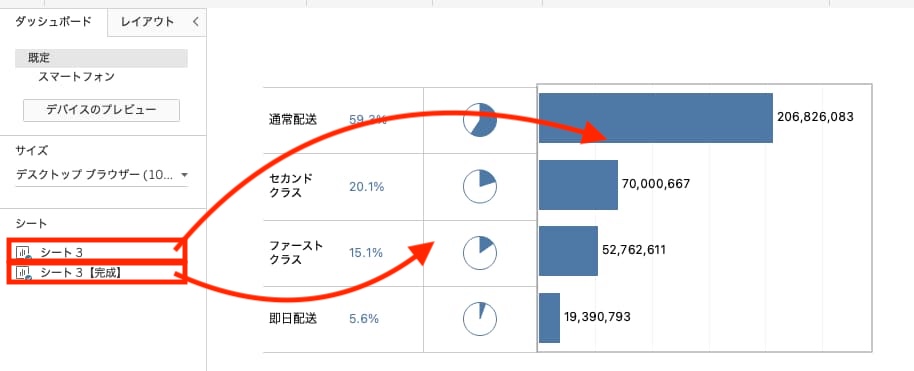
Task: Select the 206,826,083 bar for 通常配送
Action: pos(656,118)
